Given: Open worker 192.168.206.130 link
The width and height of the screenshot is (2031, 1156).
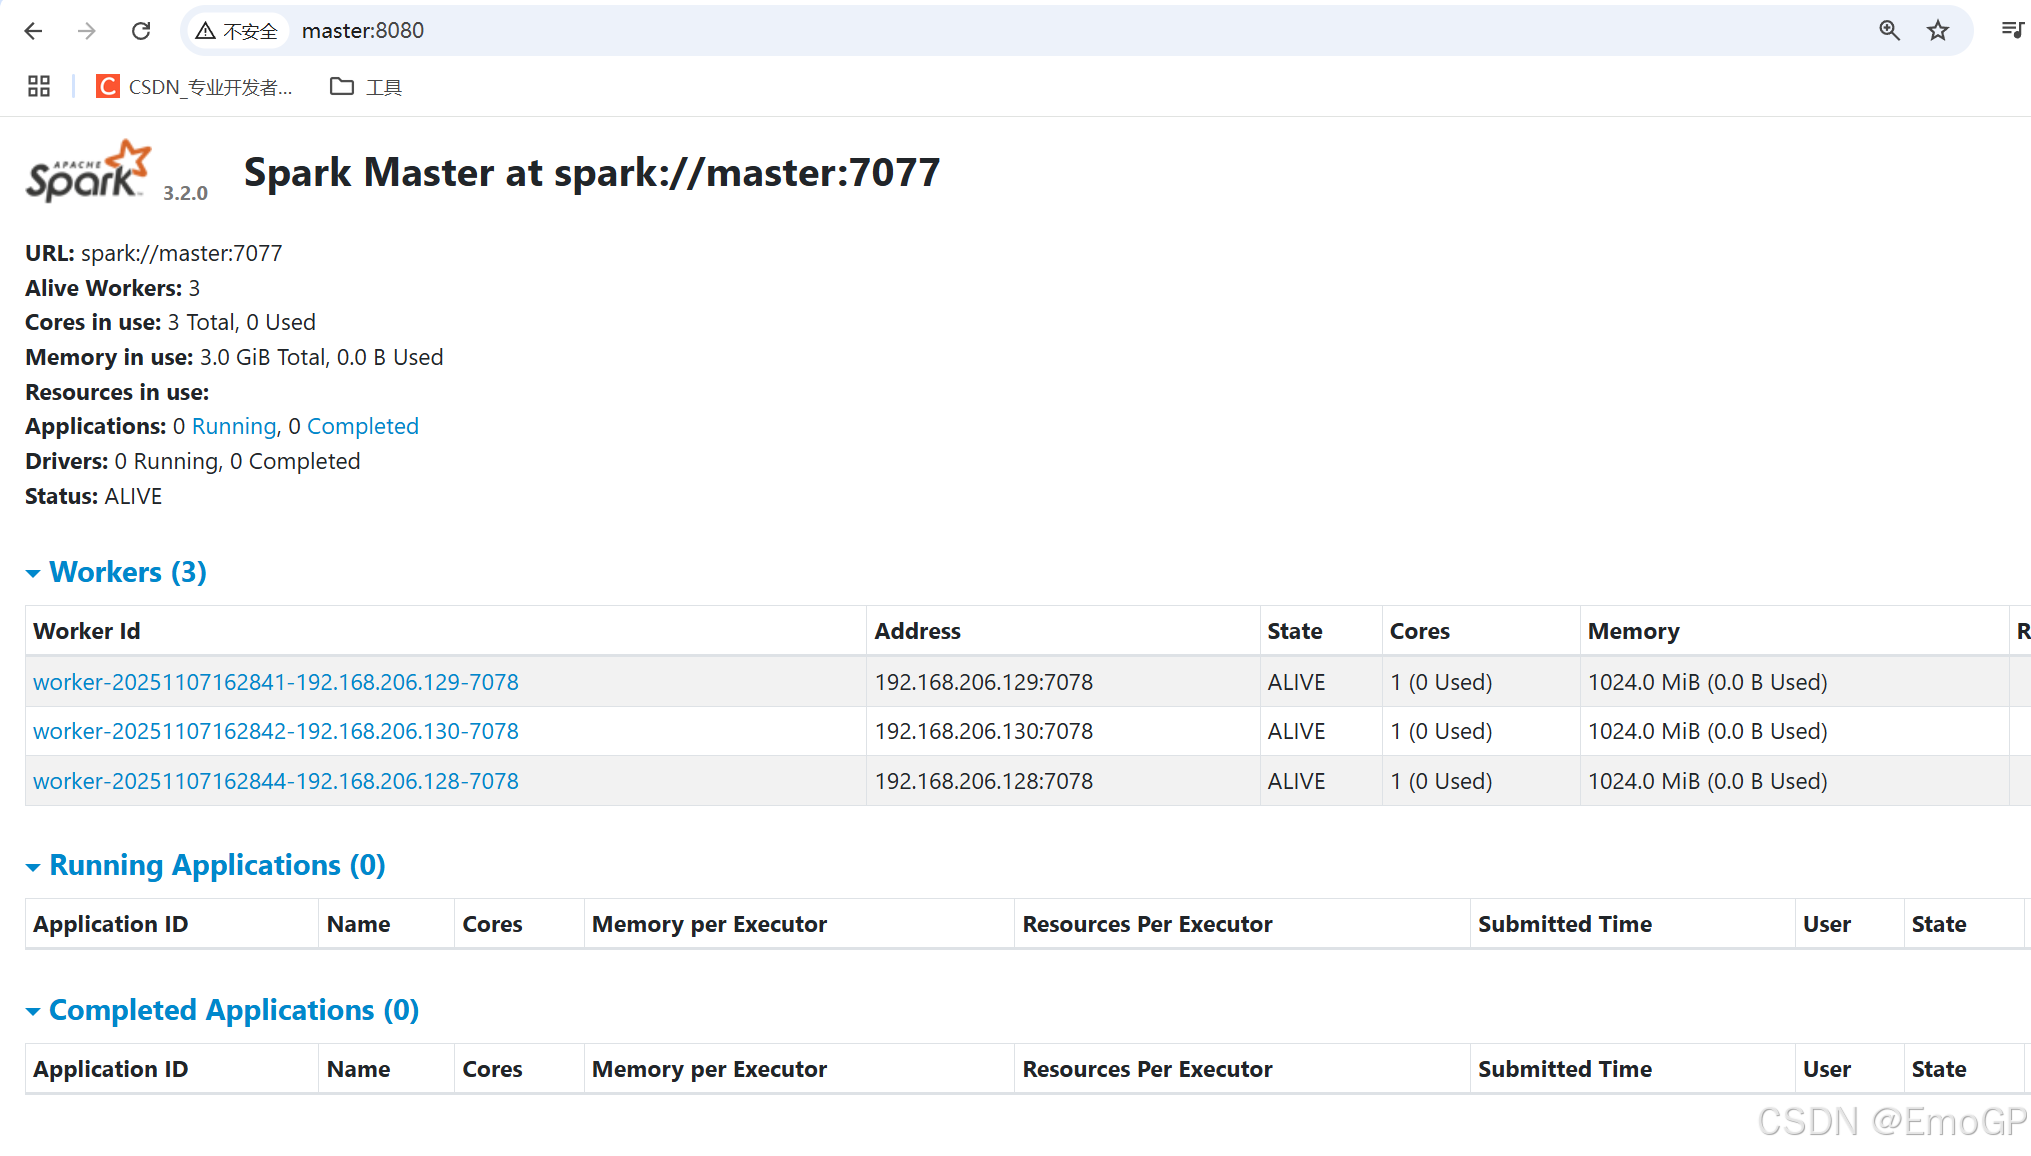Looking at the screenshot, I should tap(275, 731).
